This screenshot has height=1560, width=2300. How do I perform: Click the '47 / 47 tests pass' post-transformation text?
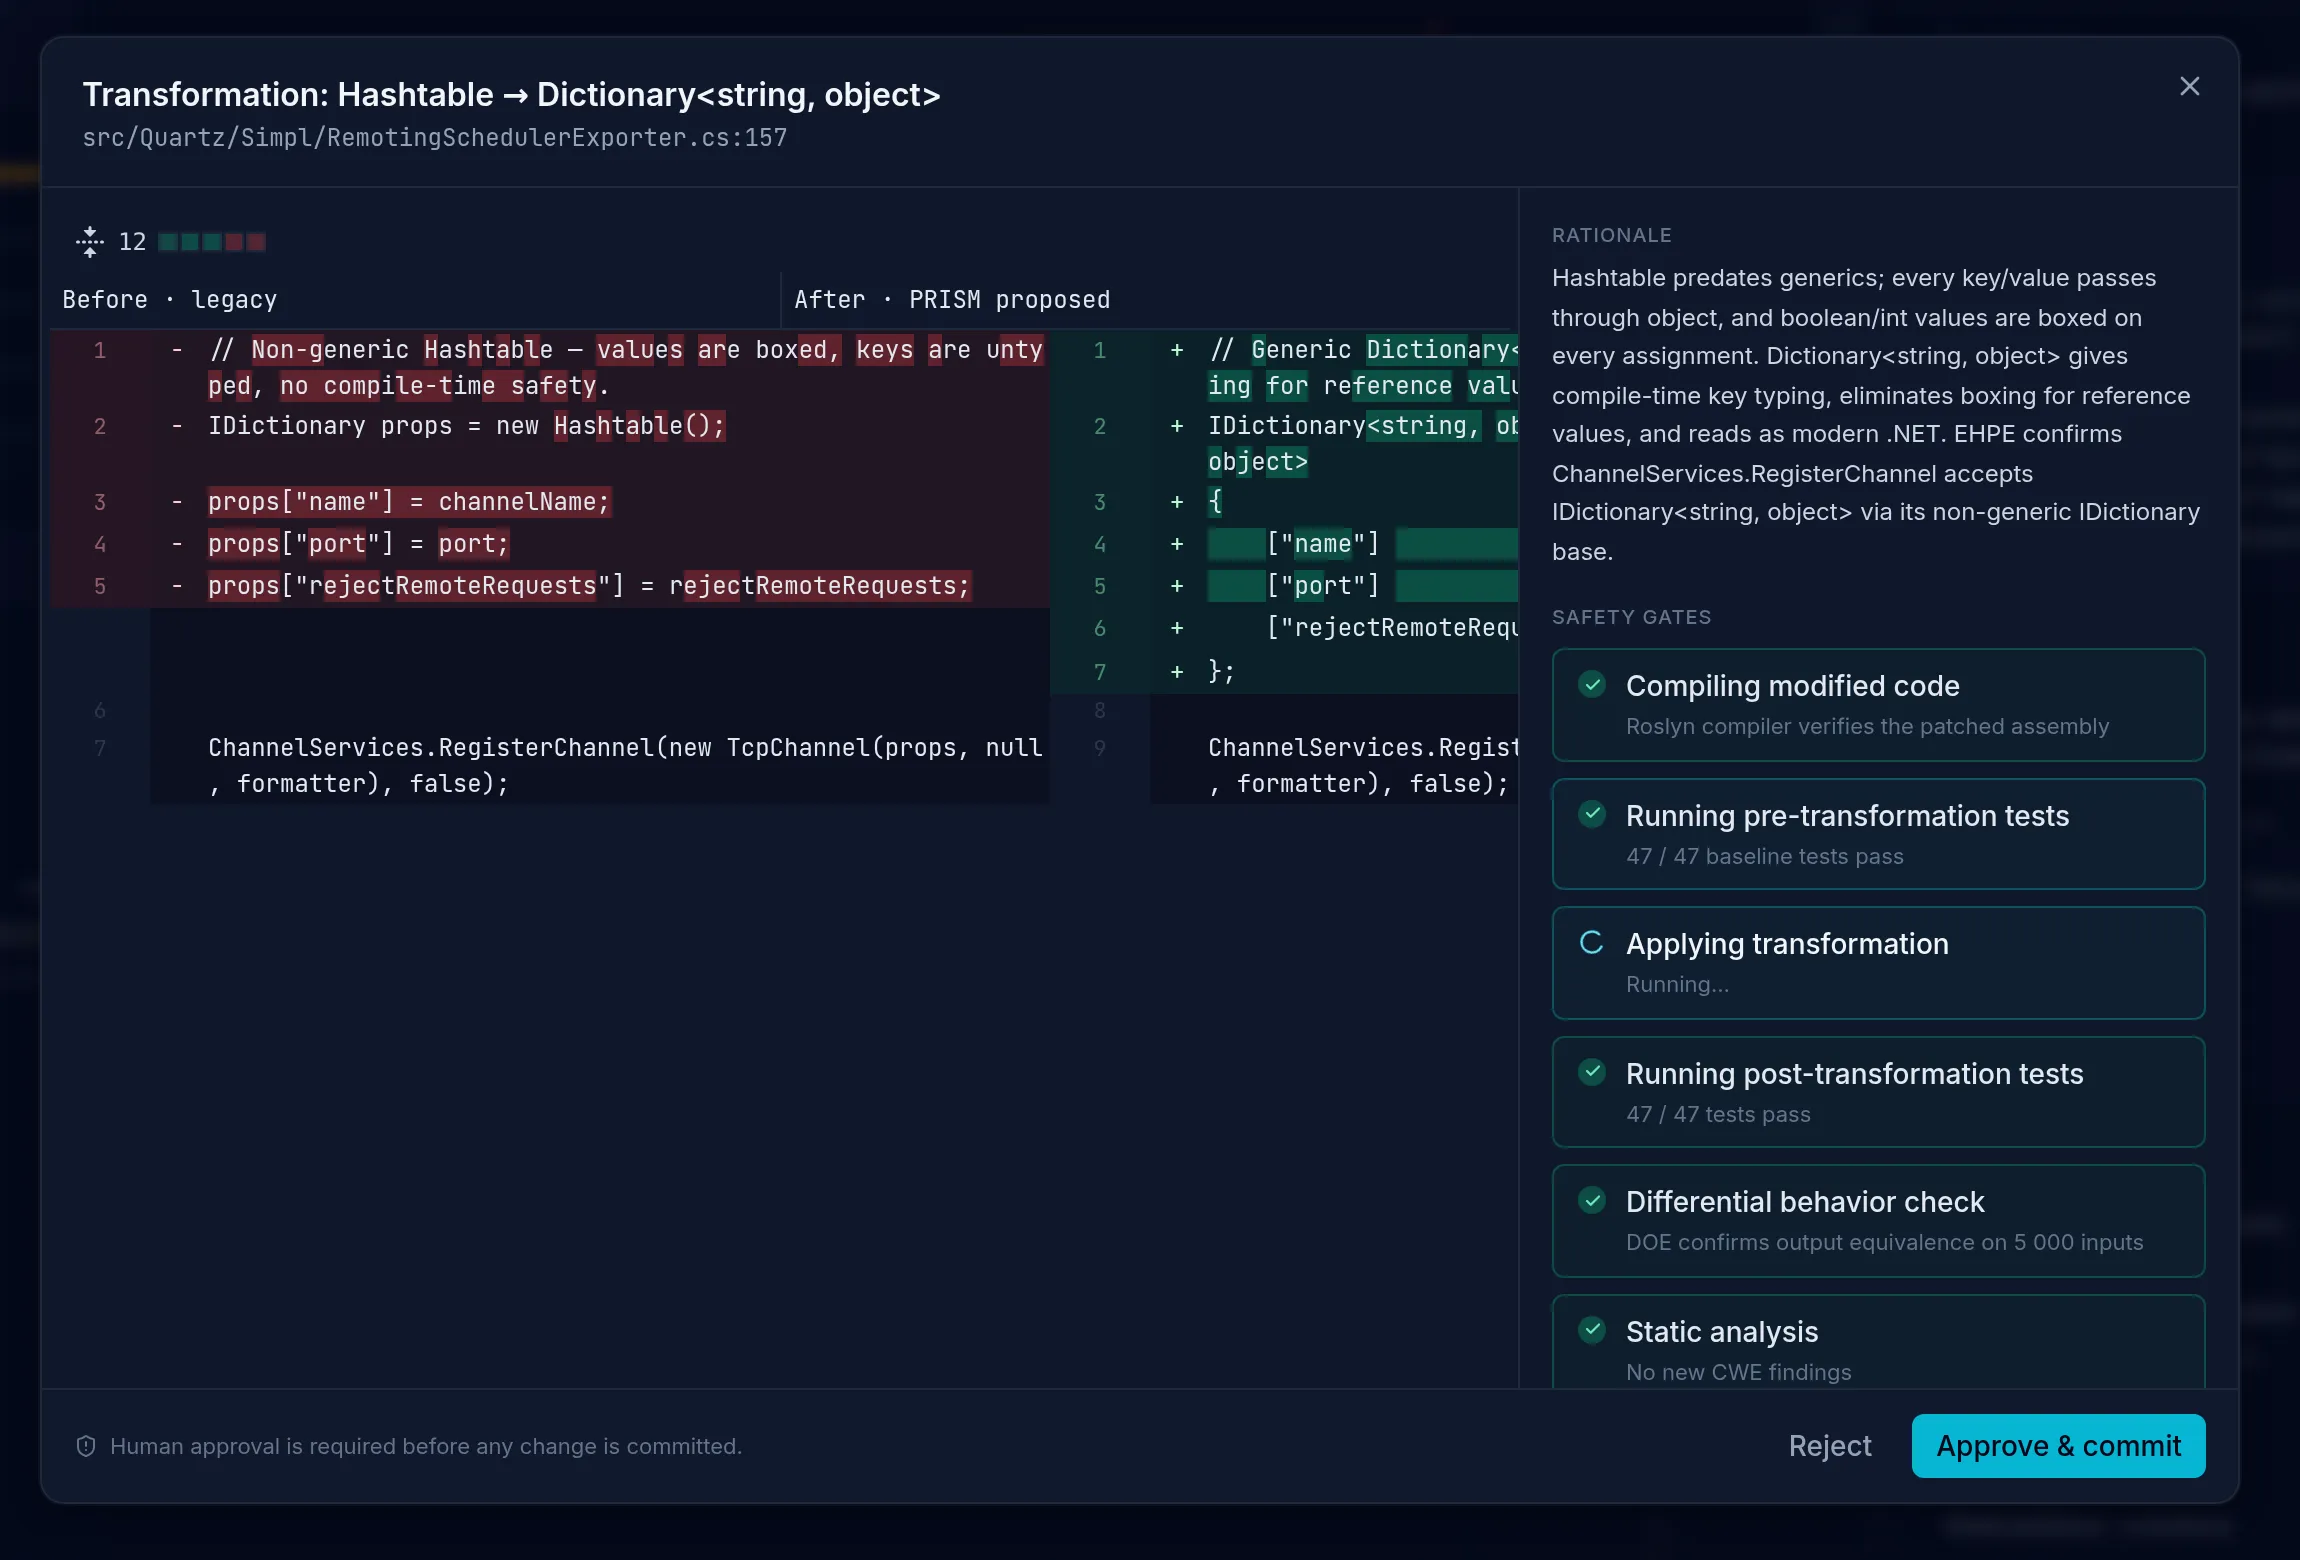click(x=1718, y=1115)
